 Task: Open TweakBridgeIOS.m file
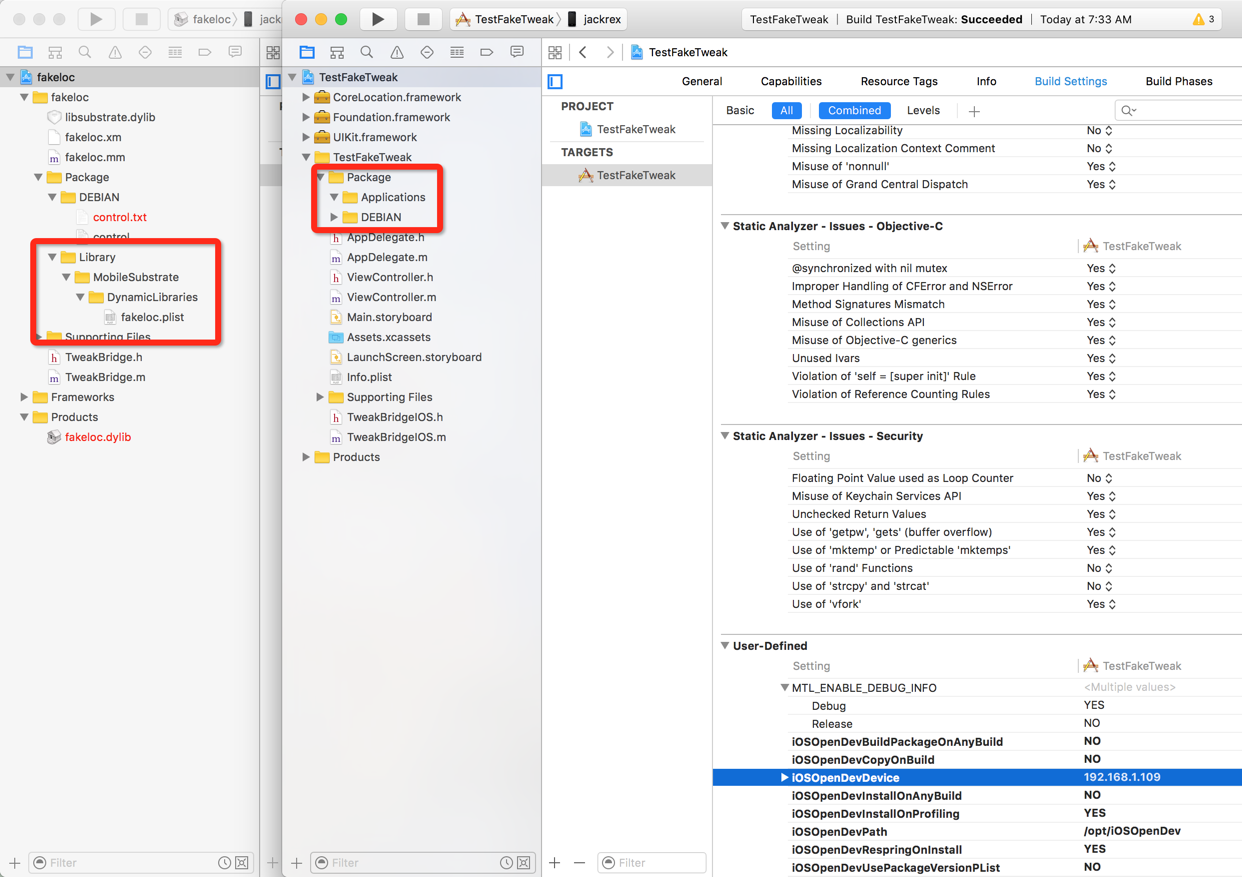(x=396, y=437)
